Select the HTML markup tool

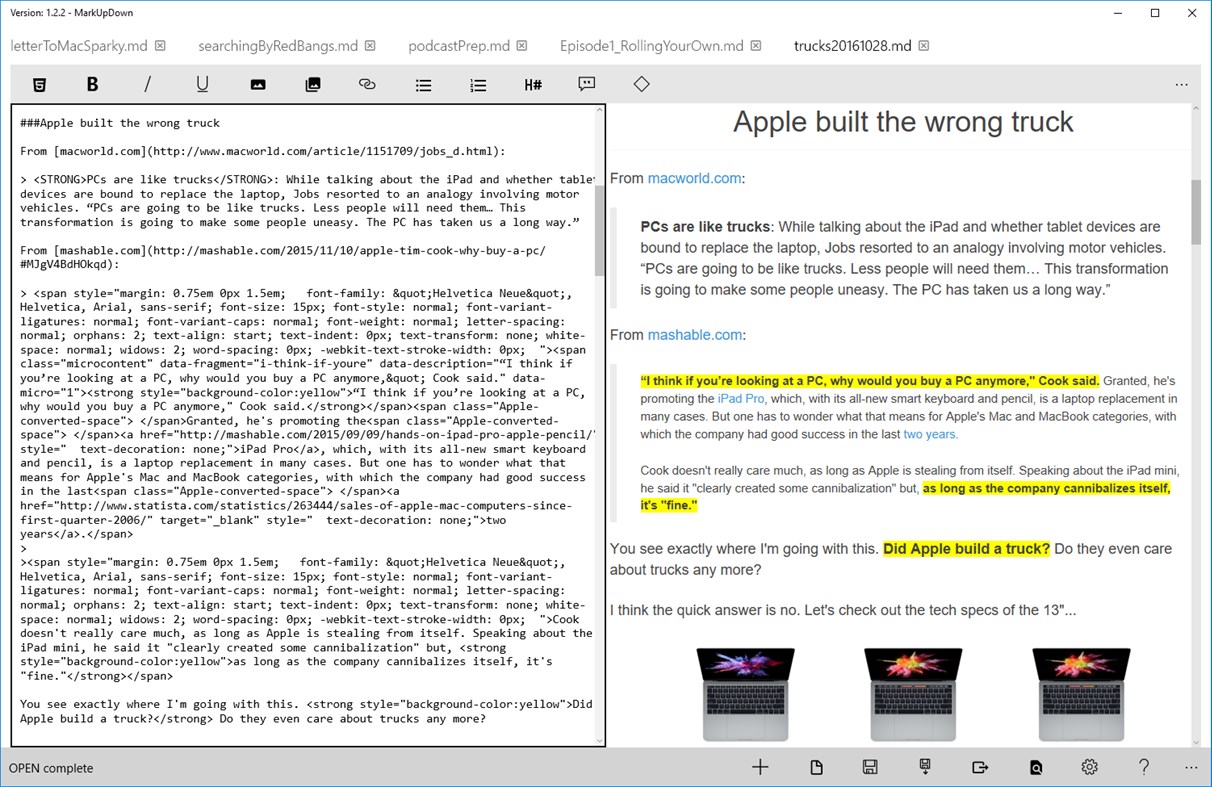[x=39, y=84]
